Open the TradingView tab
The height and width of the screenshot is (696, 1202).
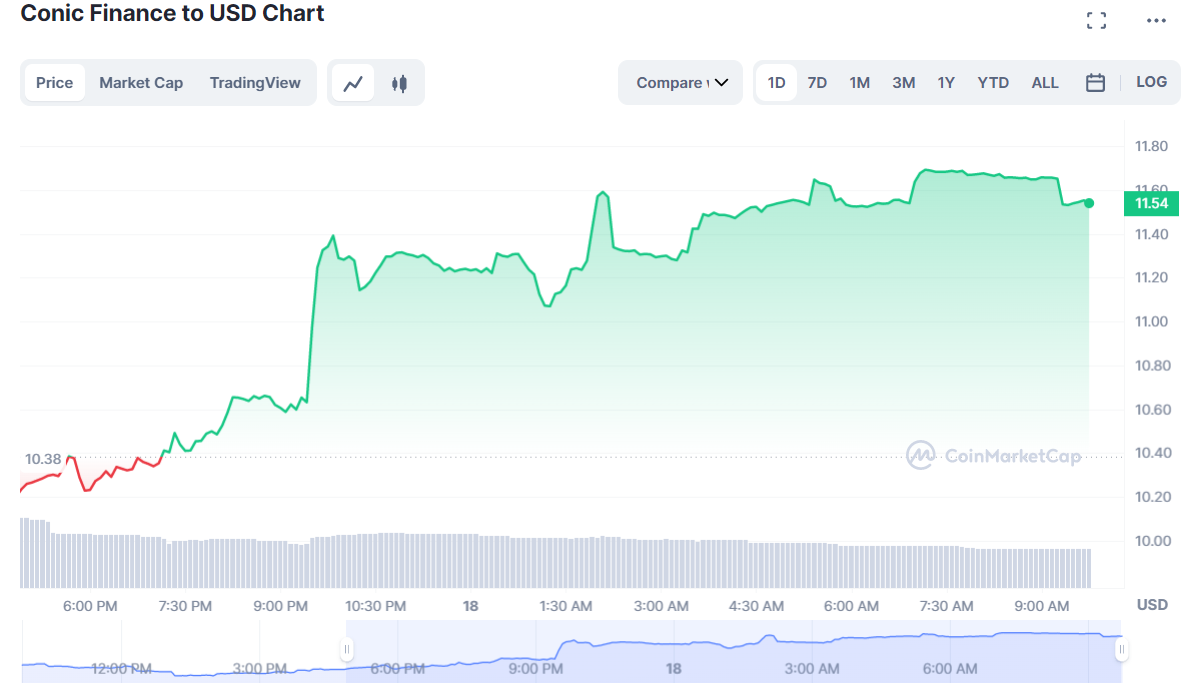point(255,83)
